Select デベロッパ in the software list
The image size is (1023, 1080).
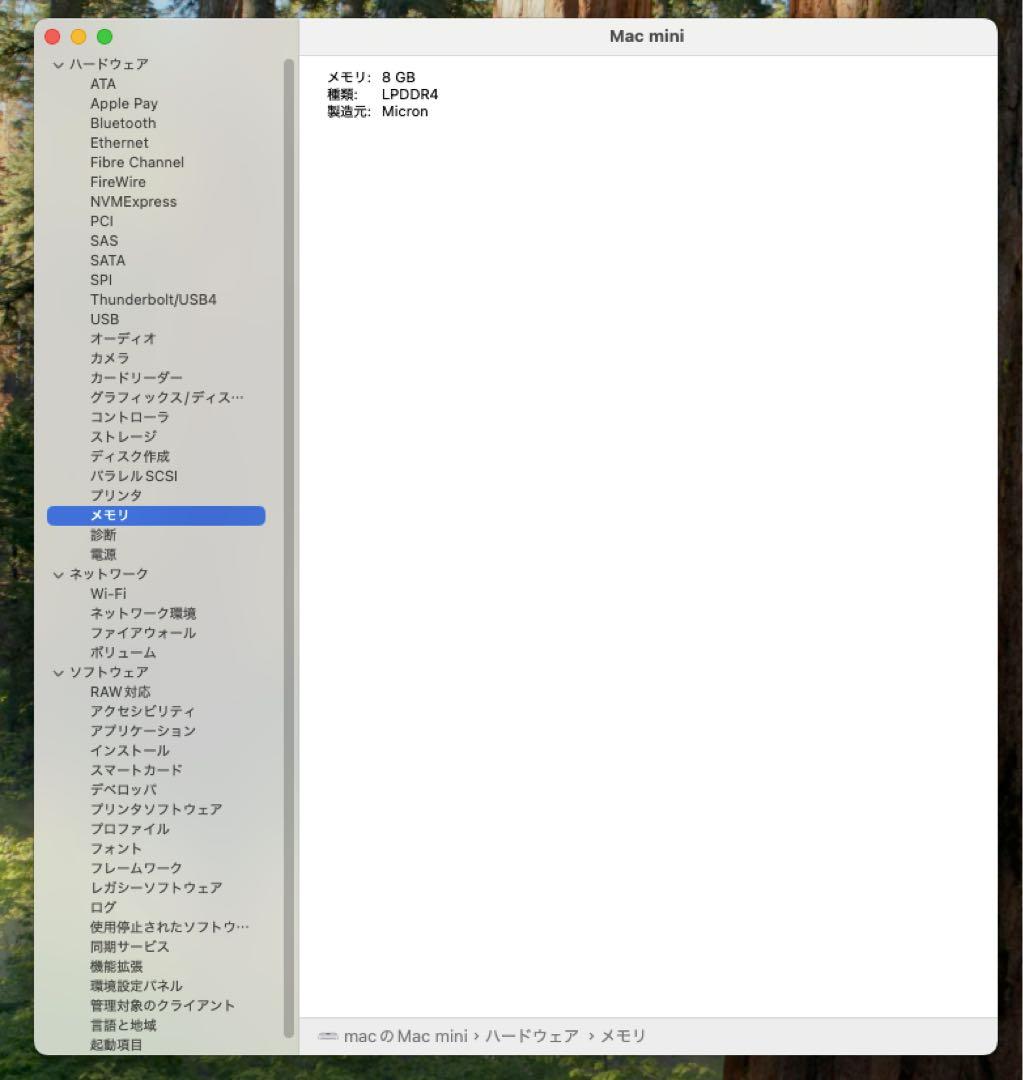point(123,790)
